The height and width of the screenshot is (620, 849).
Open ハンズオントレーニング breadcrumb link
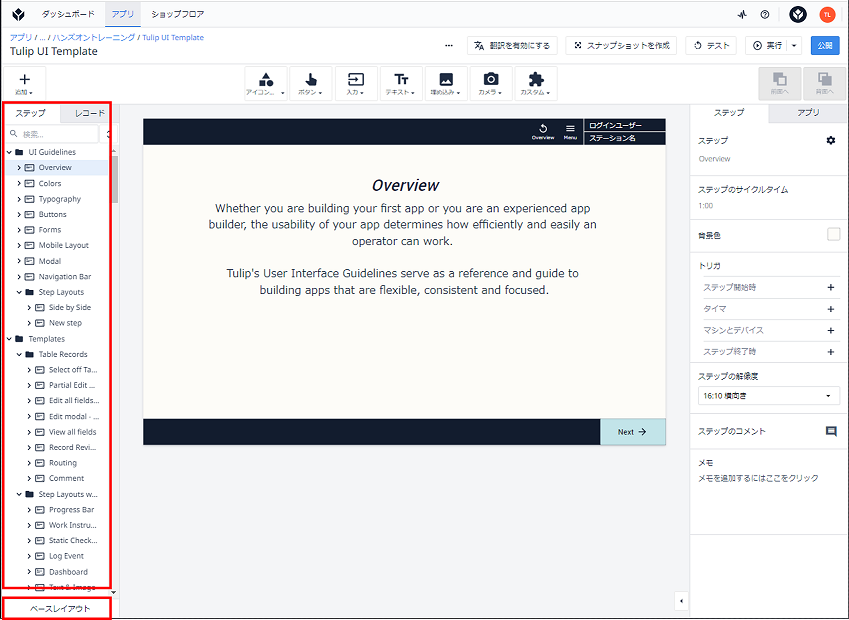(x=94, y=37)
